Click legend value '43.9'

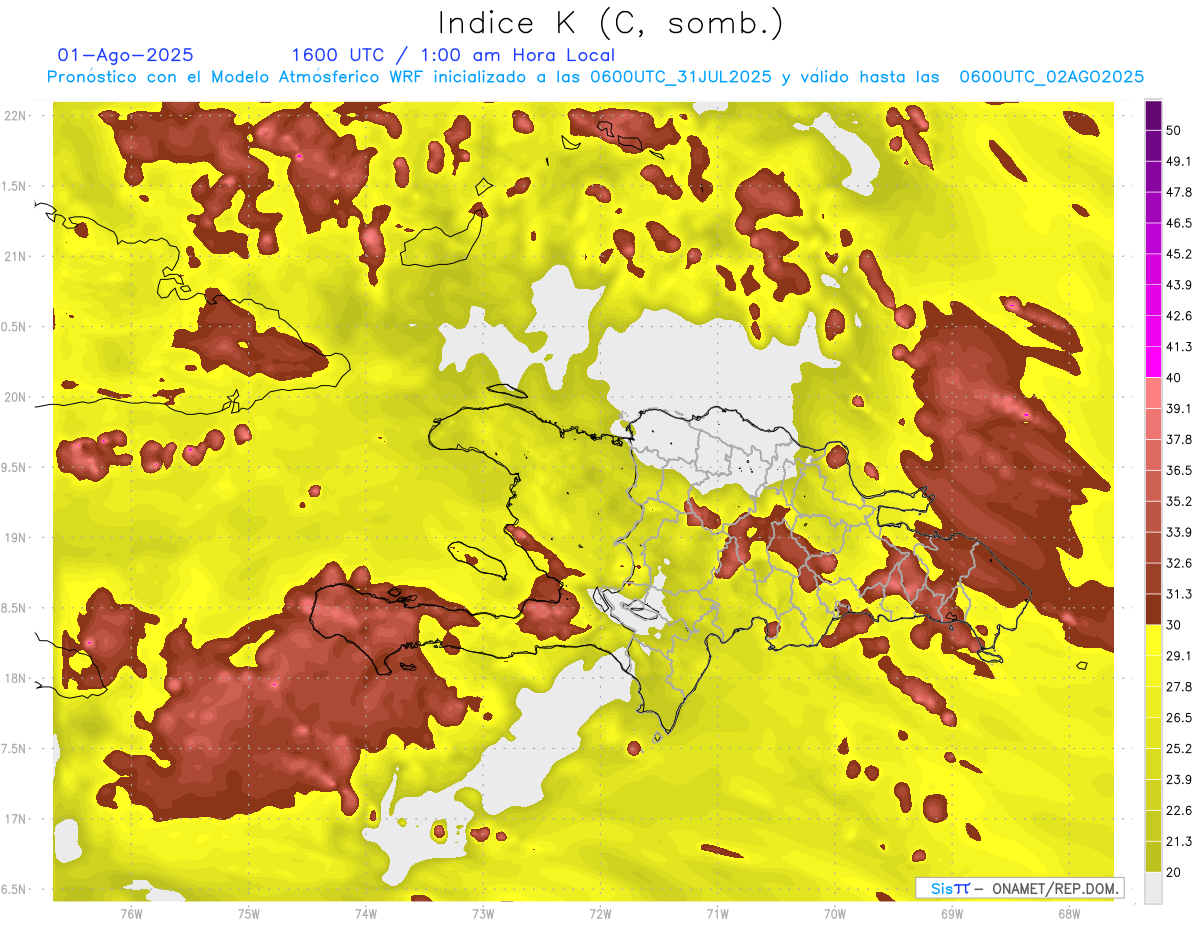1177,285
